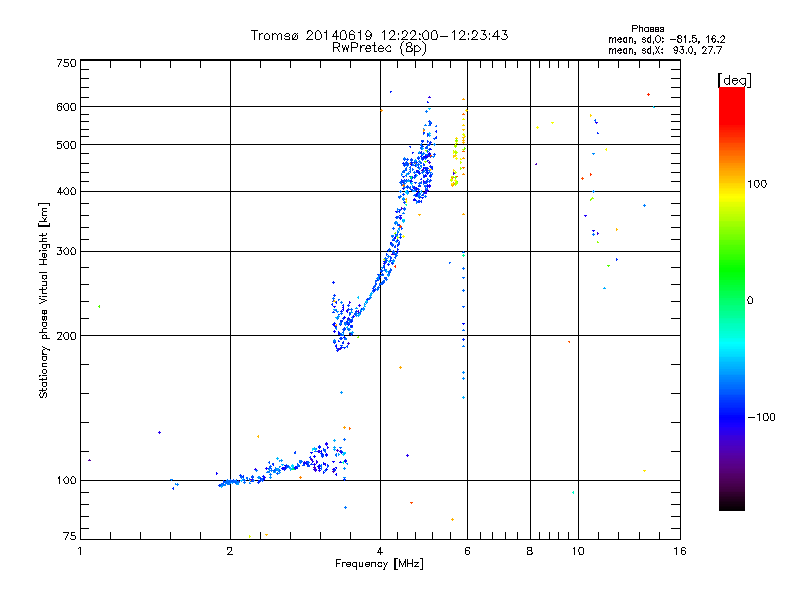Click the 'Phases' label above the statistics

(x=647, y=29)
